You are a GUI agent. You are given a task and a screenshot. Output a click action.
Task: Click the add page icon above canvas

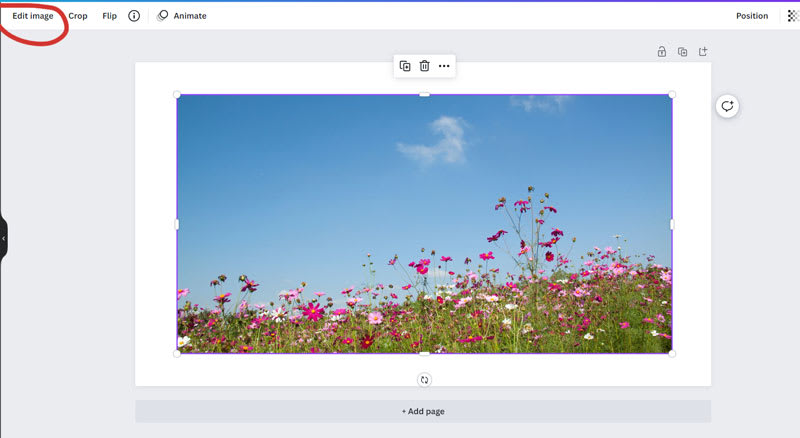(703, 52)
